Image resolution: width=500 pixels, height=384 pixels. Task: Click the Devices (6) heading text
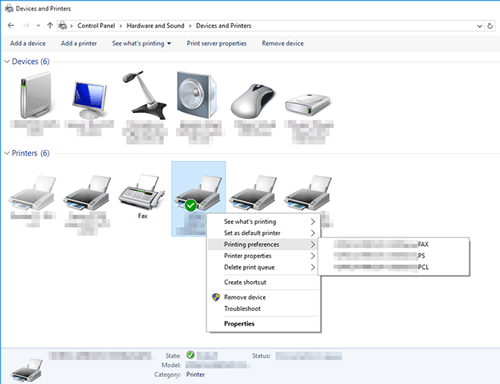click(31, 61)
